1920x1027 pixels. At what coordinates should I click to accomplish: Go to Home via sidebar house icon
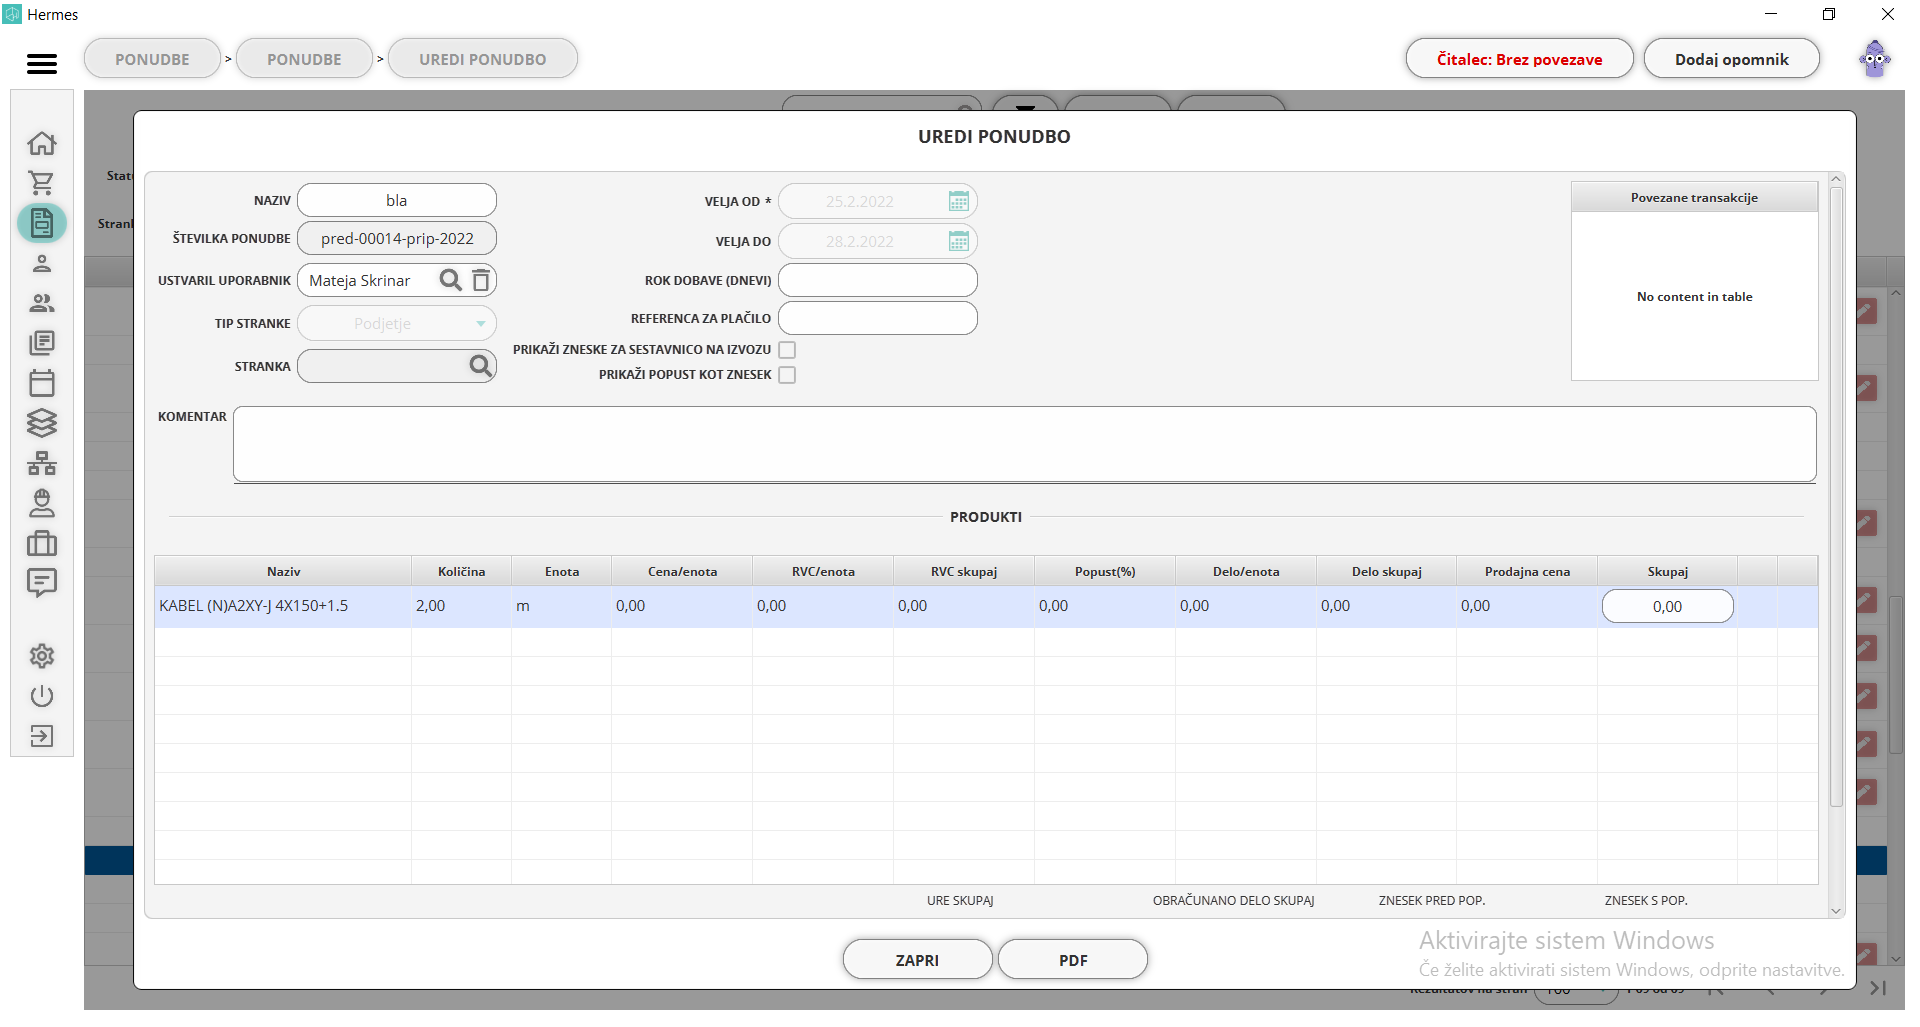[41, 143]
